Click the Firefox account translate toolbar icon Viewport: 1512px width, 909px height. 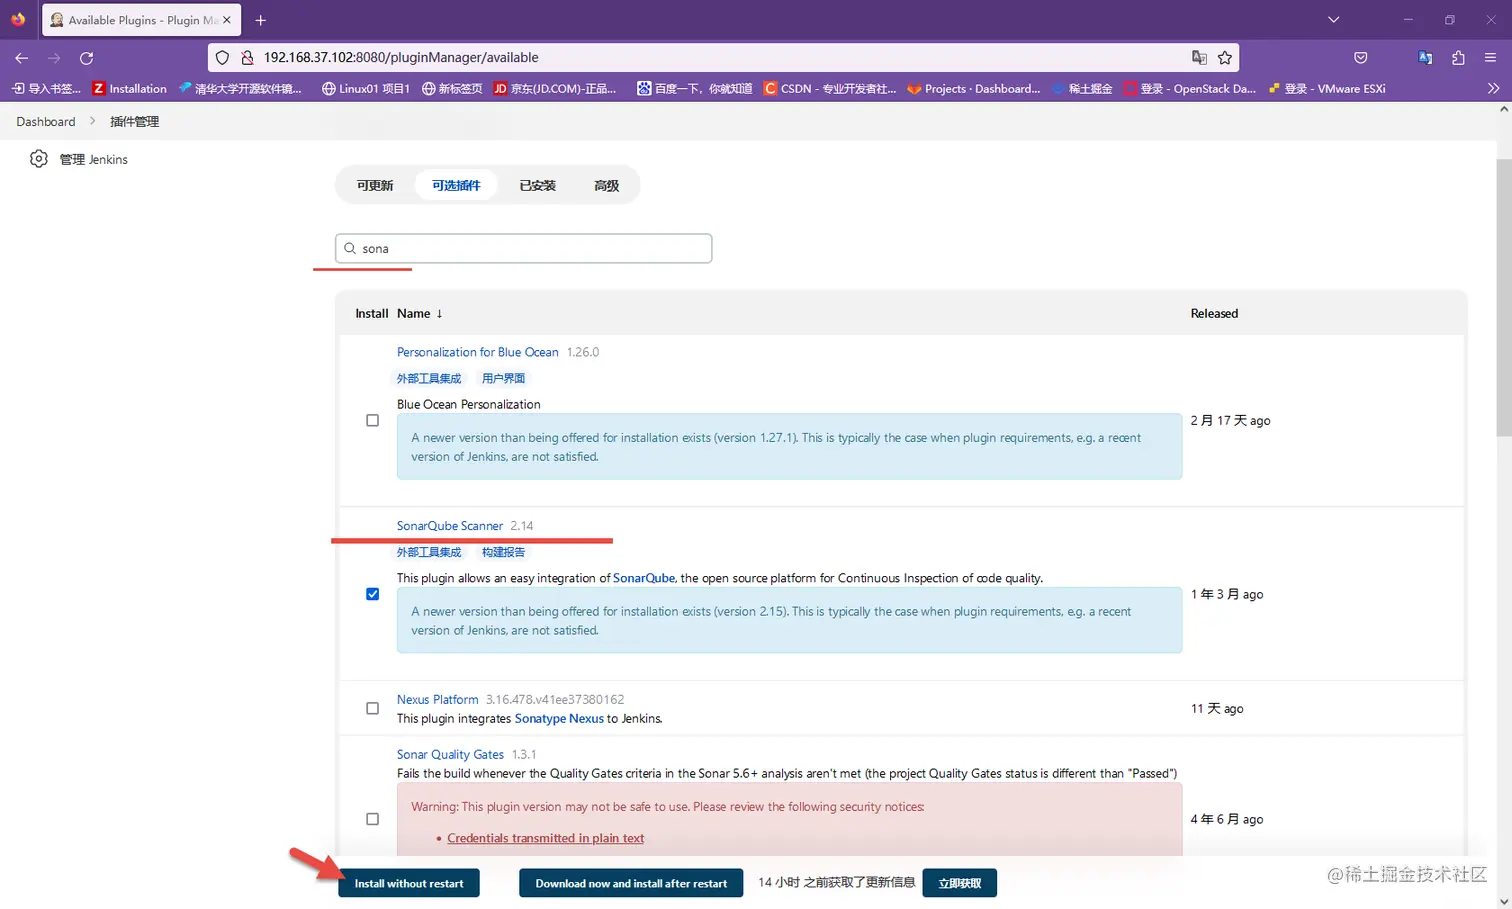(x=1425, y=58)
